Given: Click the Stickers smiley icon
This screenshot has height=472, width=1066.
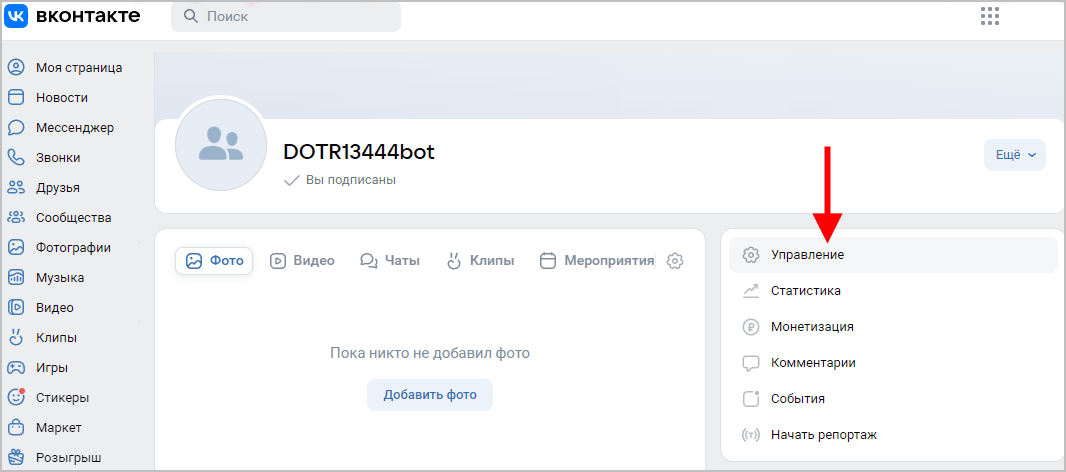Looking at the screenshot, I should 16,397.
